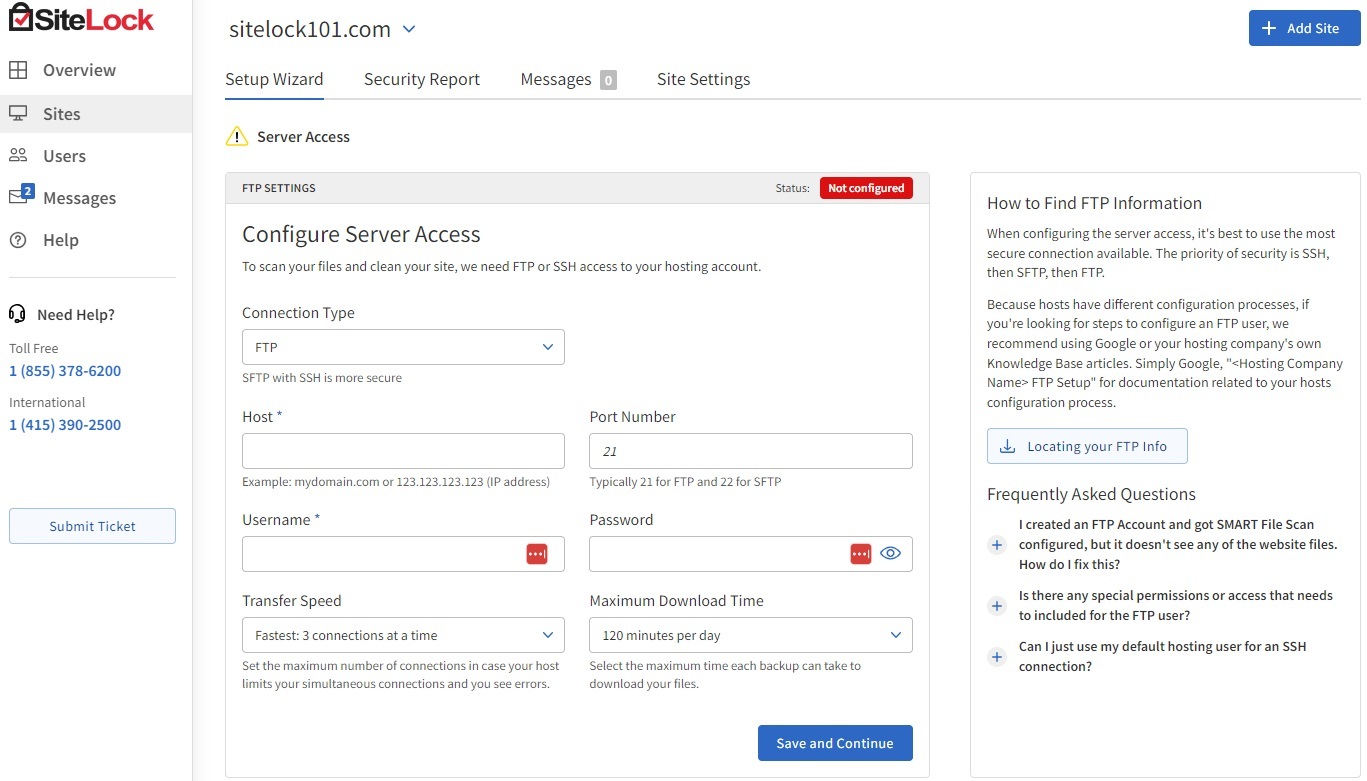Switch to the Security Report tab
The image size is (1367, 781).
click(421, 79)
